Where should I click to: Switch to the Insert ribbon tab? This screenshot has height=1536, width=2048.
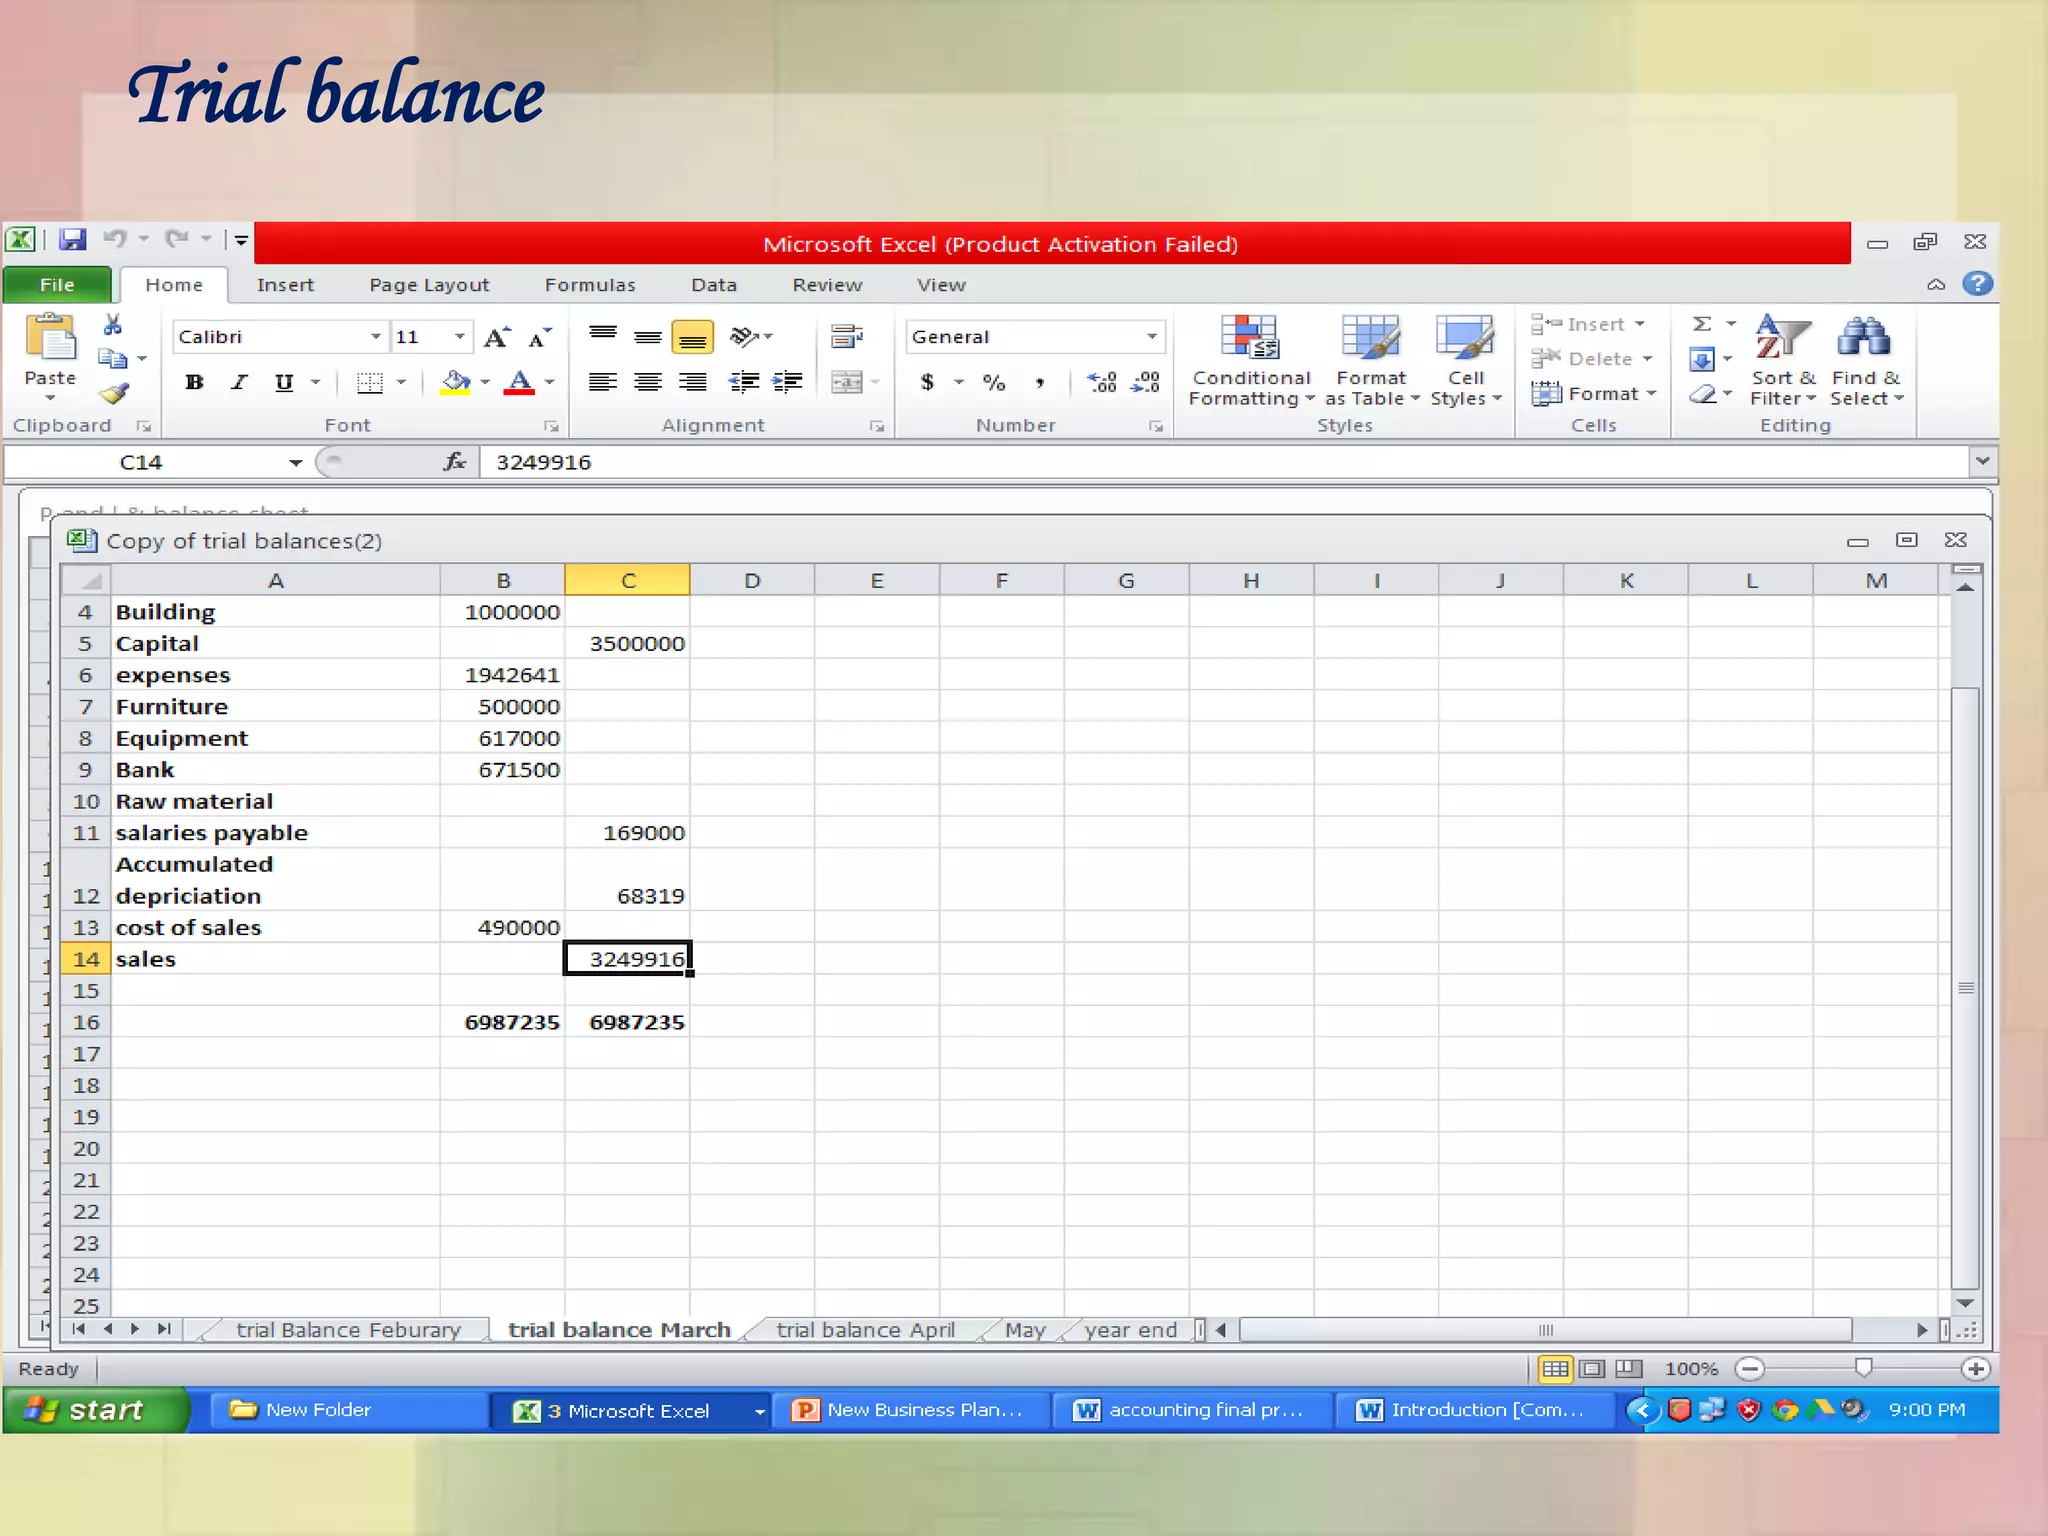click(285, 285)
